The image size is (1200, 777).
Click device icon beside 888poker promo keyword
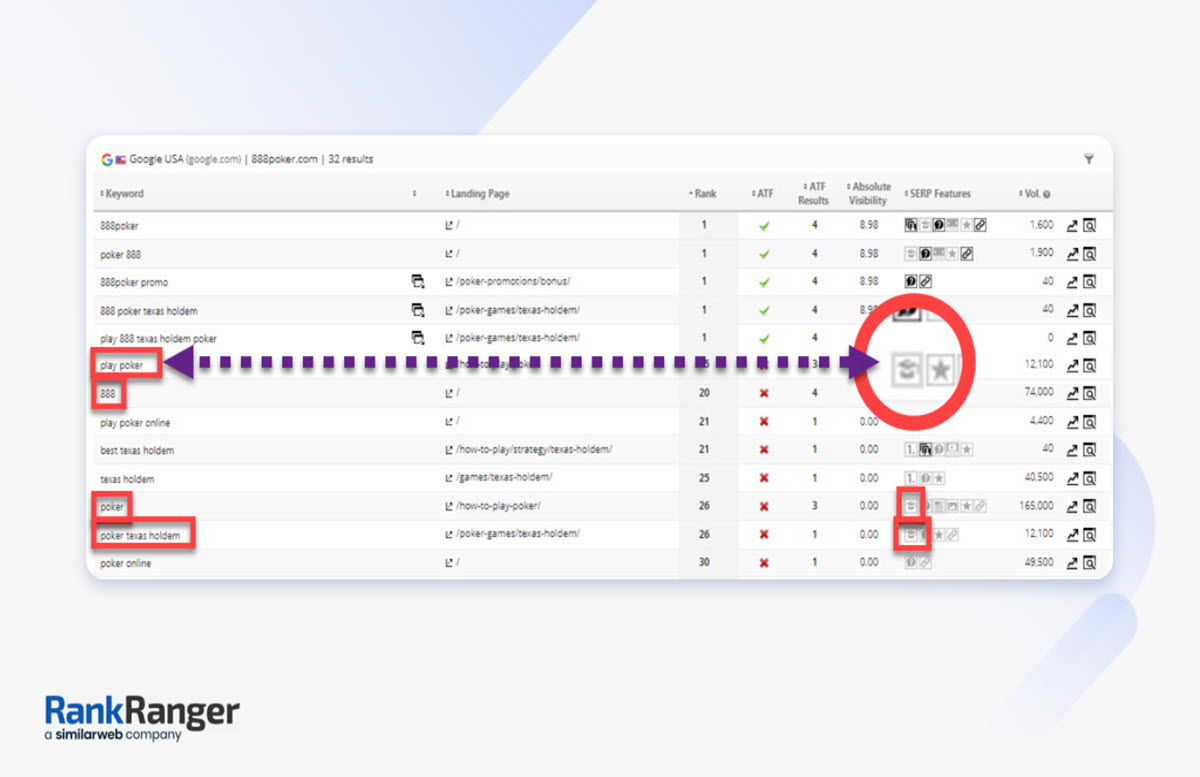418,282
